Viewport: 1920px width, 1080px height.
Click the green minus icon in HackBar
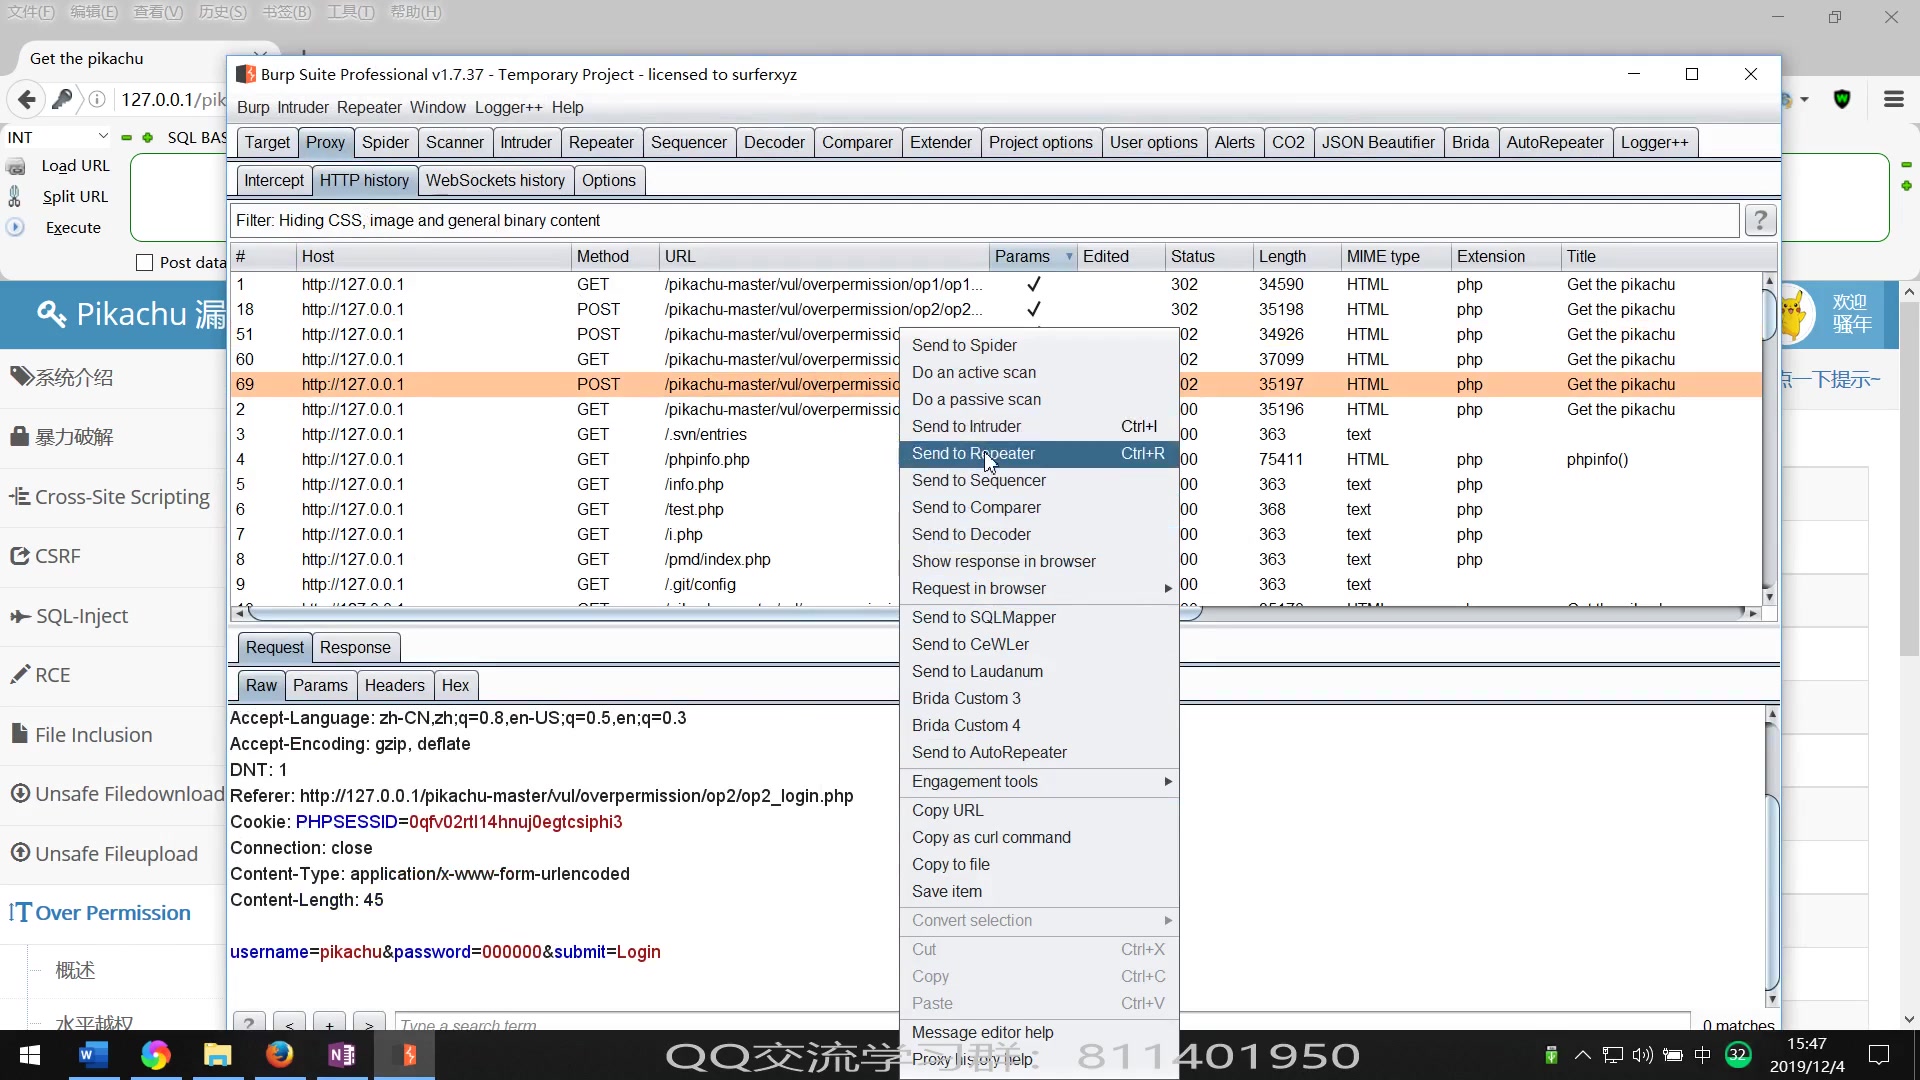click(126, 138)
